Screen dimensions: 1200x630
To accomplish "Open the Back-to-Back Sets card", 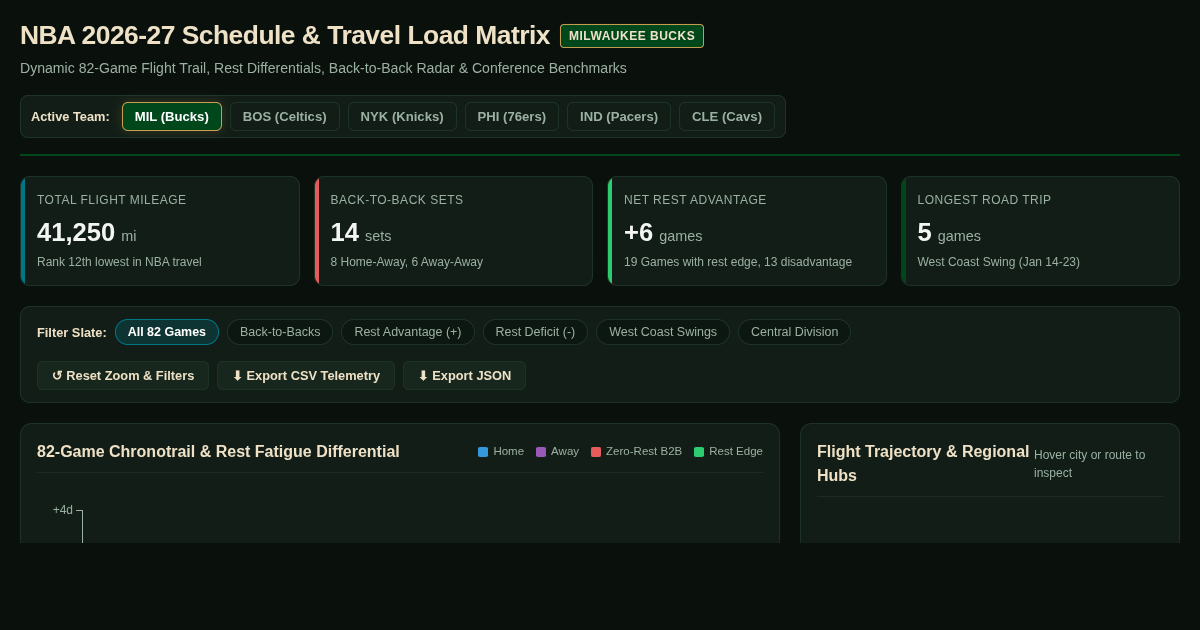I will point(453,231).
